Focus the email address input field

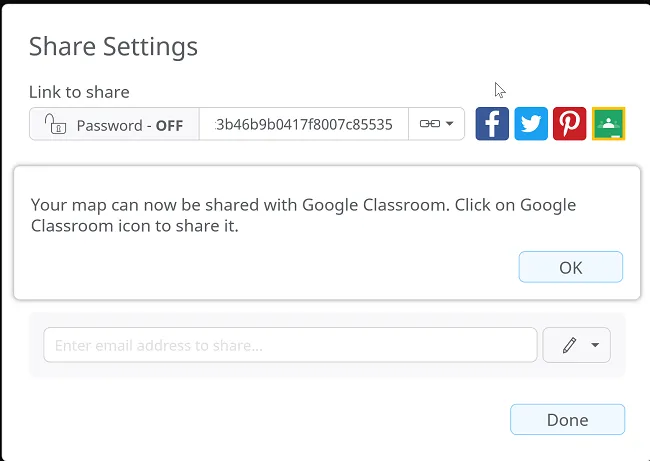point(290,345)
